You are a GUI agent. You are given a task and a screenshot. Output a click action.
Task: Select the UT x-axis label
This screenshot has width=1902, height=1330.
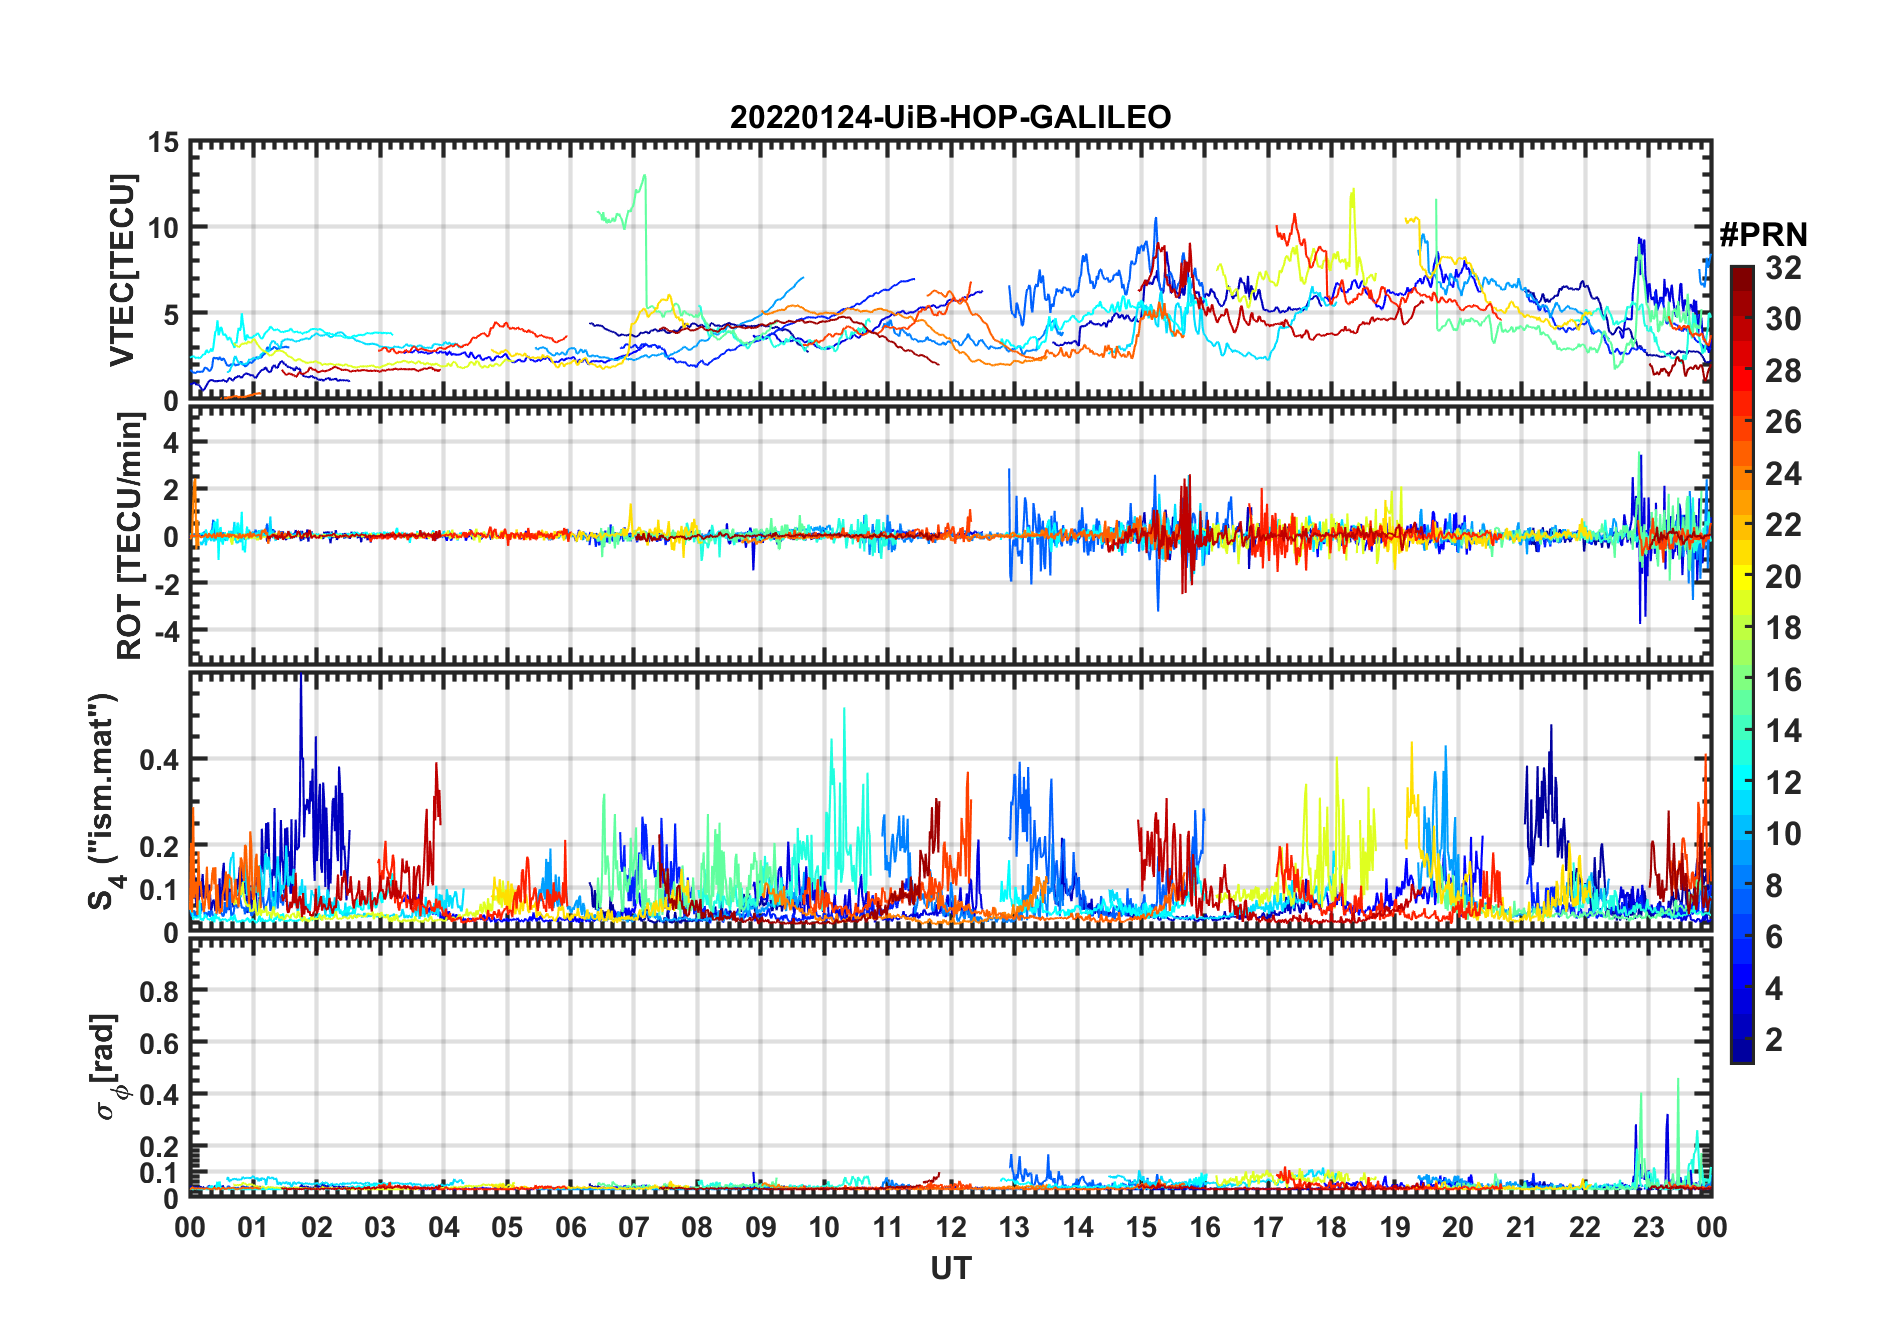click(x=950, y=1268)
